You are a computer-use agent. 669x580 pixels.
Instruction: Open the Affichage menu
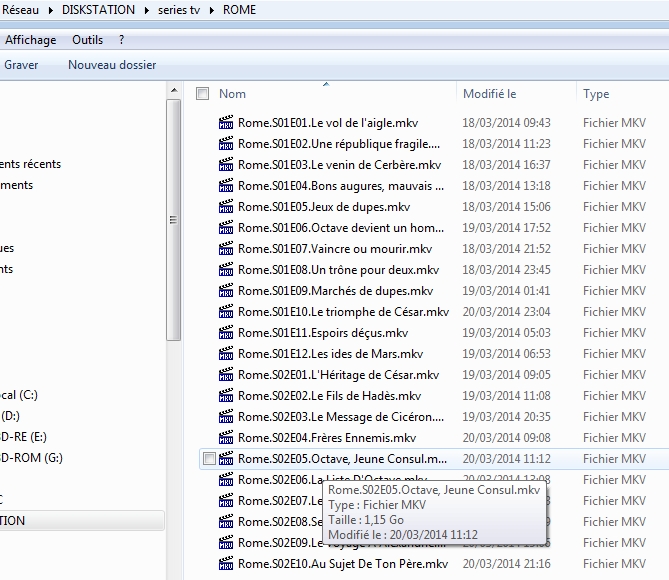click(x=30, y=40)
